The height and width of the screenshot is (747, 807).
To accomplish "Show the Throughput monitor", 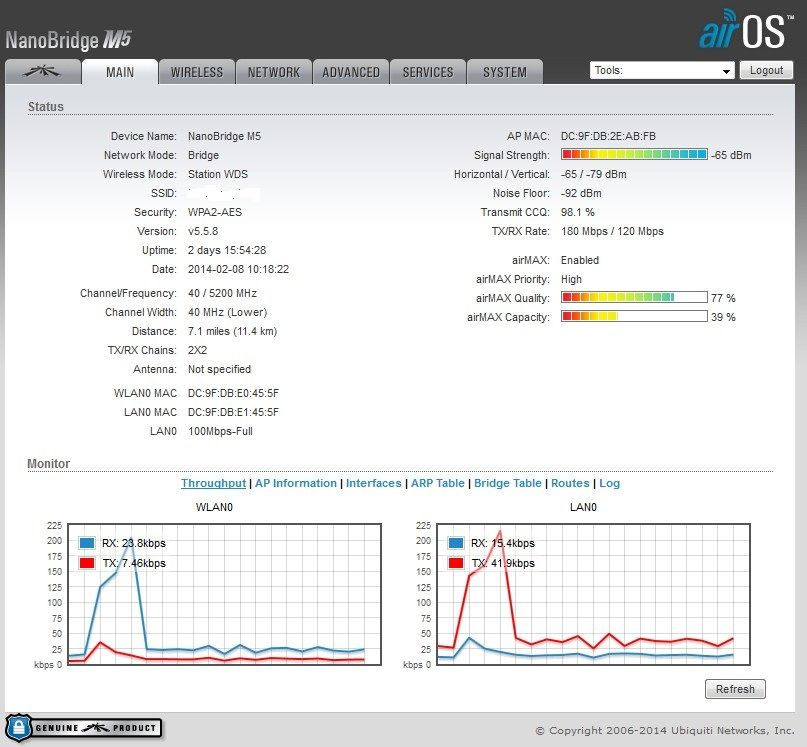I will pos(214,483).
